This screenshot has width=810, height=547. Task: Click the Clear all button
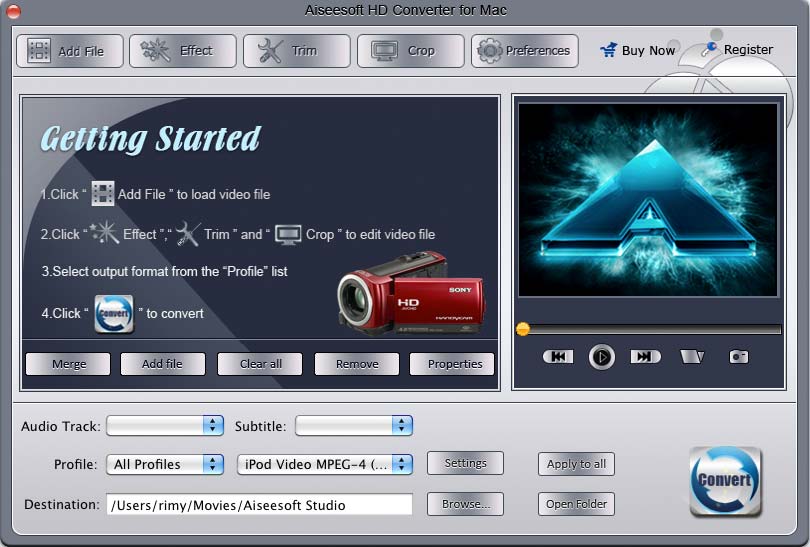coord(260,364)
